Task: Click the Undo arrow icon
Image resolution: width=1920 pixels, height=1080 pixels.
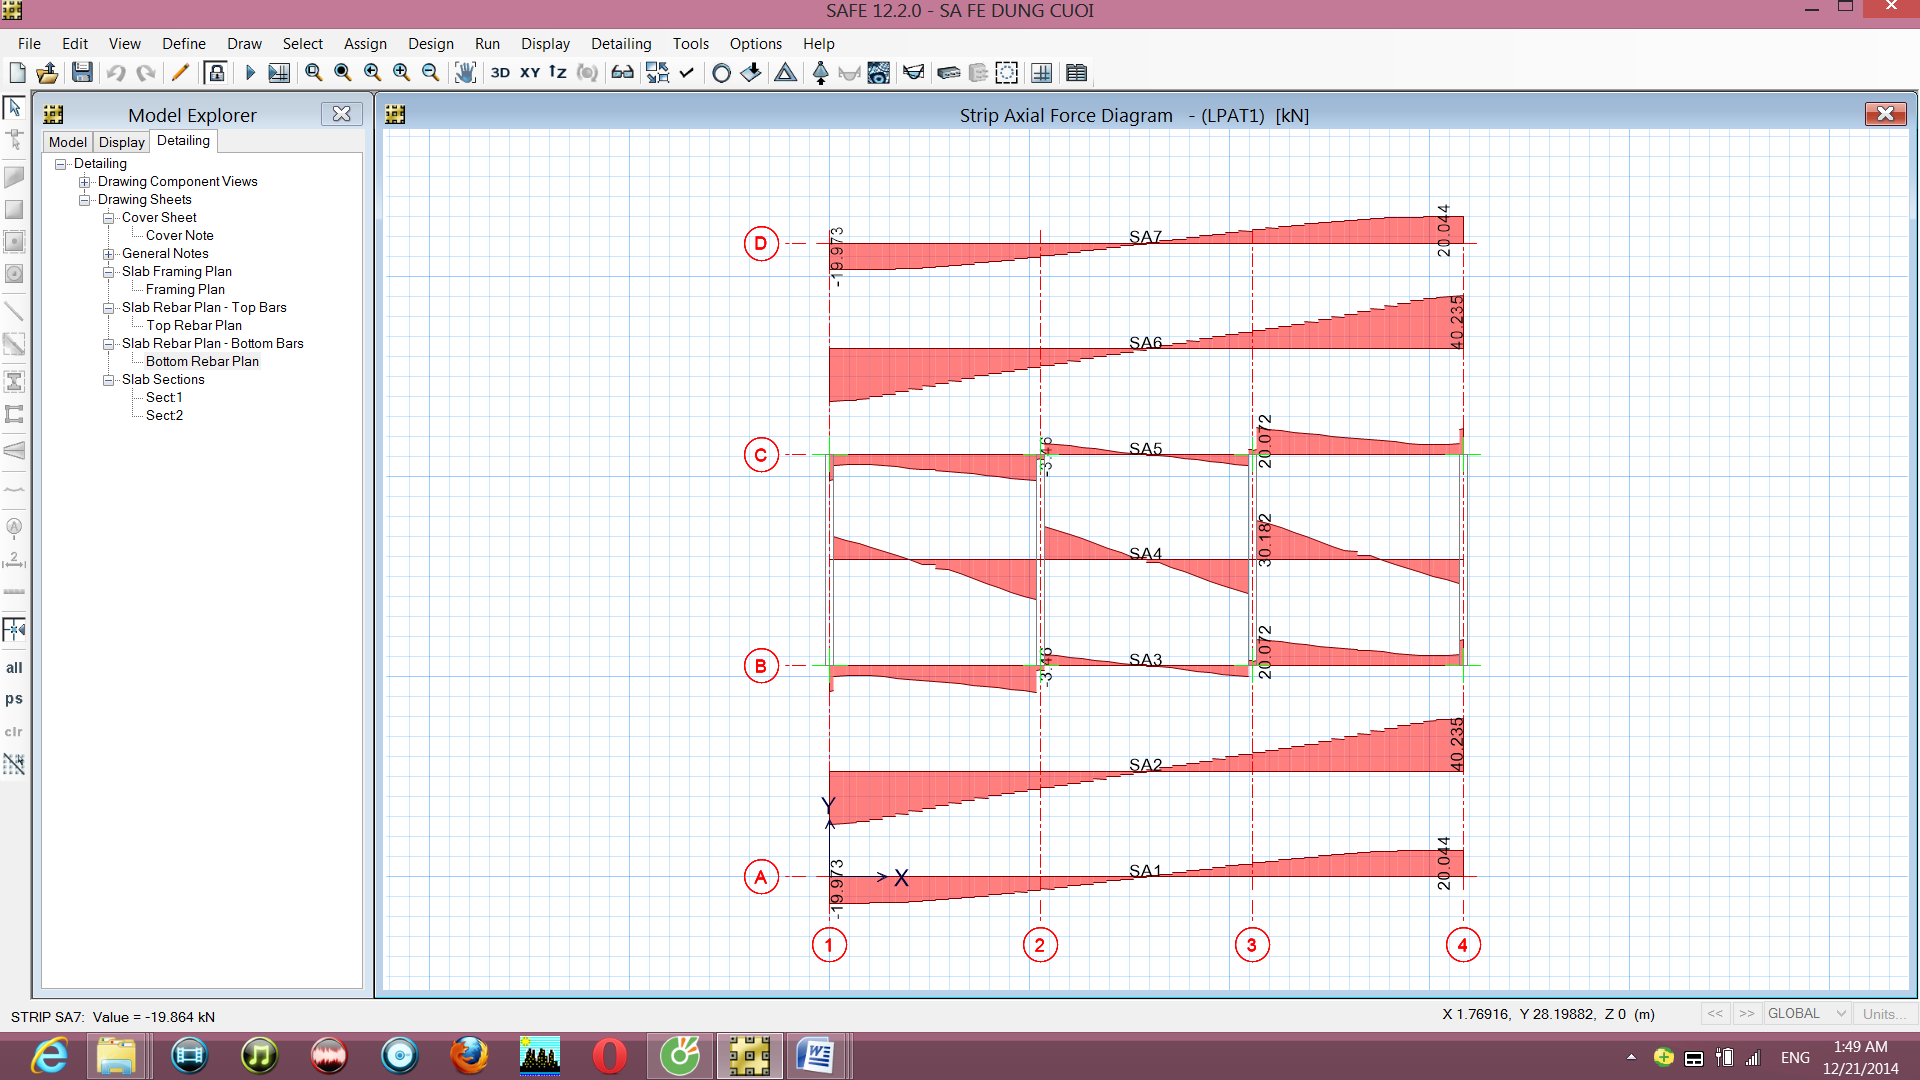Action: point(116,73)
